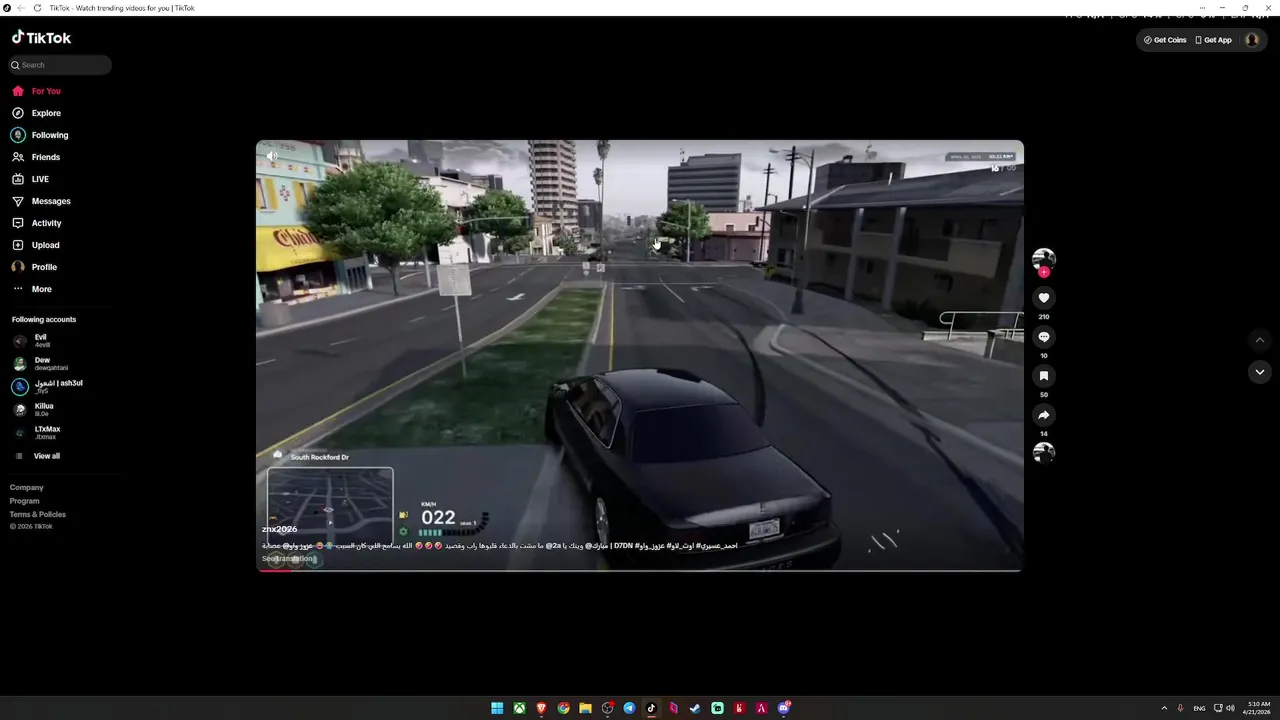Open Brave browser from taskbar

click(541, 708)
